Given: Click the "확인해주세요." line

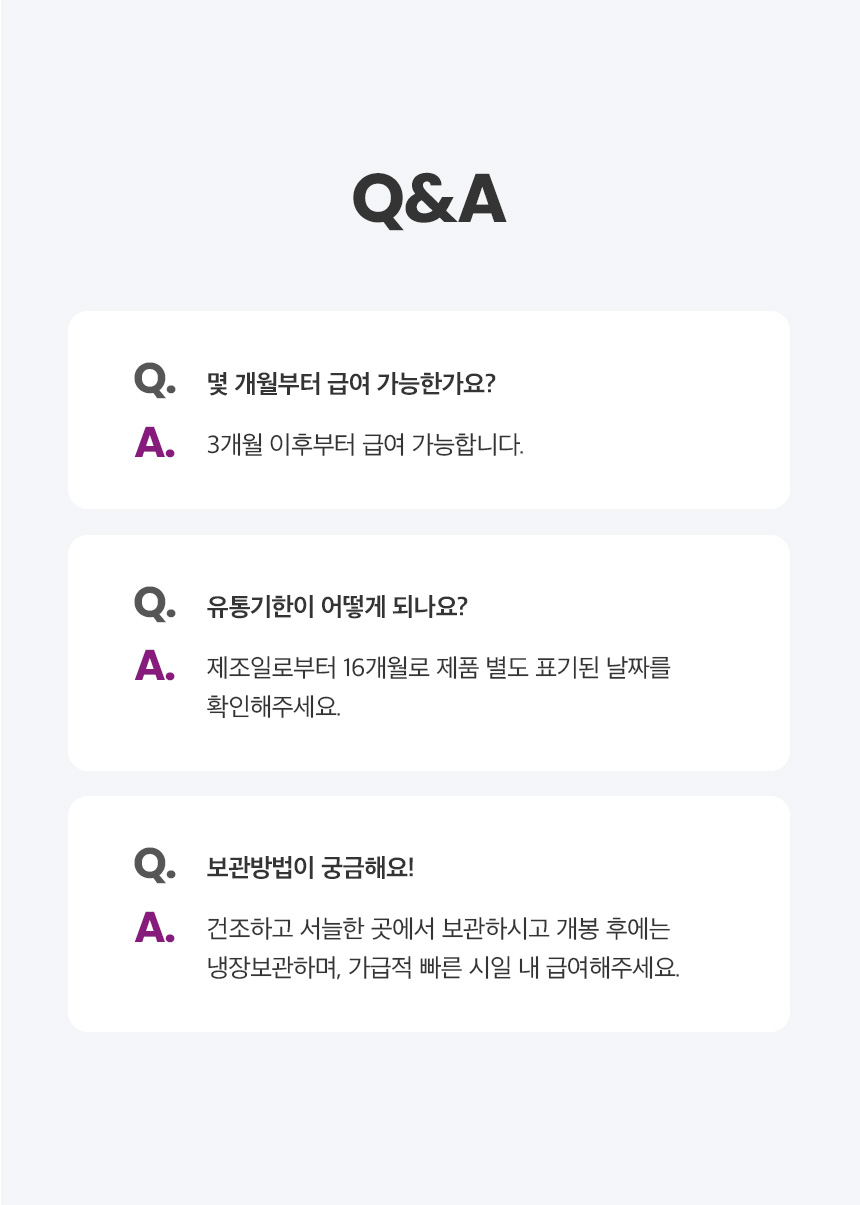Looking at the screenshot, I should (x=273, y=707).
